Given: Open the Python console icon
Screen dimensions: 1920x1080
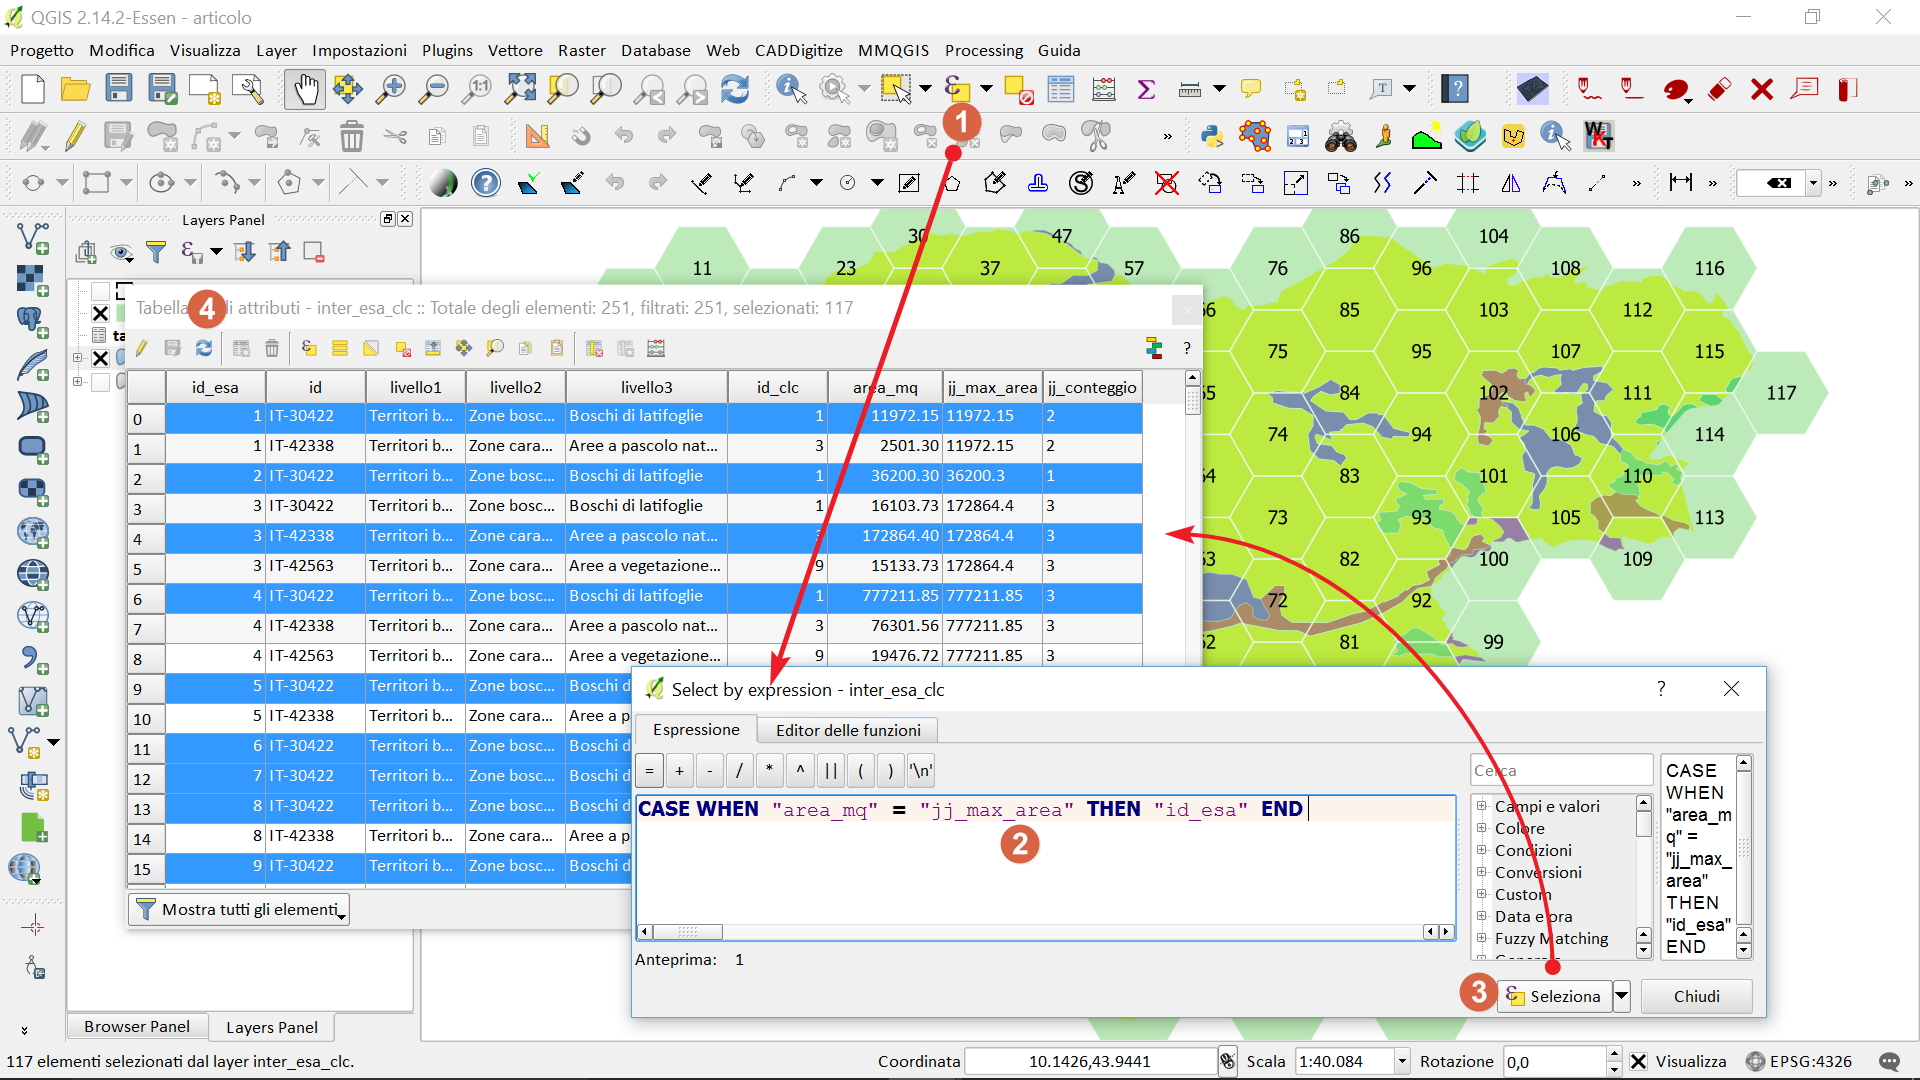Looking at the screenshot, I should pos(1212,136).
